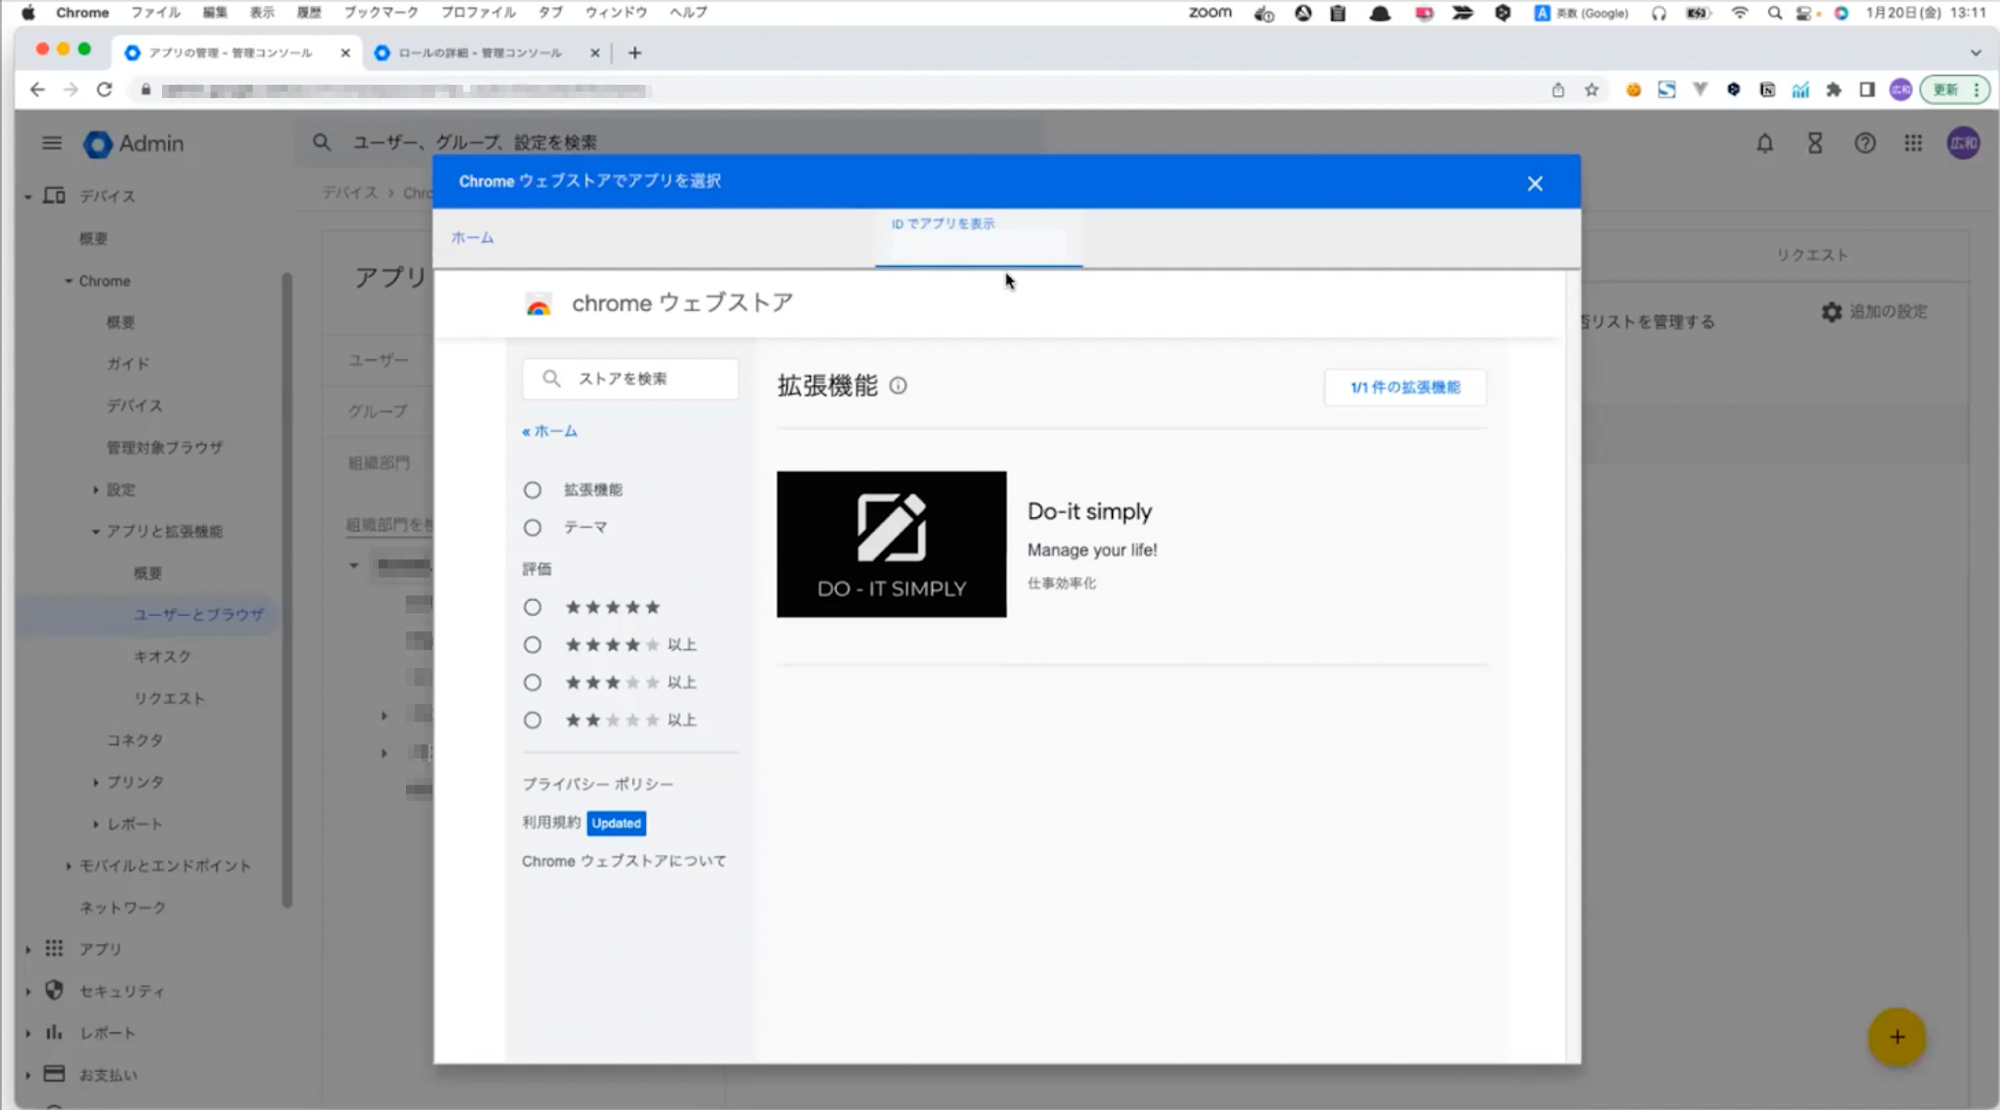Image resolution: width=2000 pixels, height=1110 pixels.
Task: Click the yellow plus add button
Action: pyautogui.click(x=1896, y=1037)
